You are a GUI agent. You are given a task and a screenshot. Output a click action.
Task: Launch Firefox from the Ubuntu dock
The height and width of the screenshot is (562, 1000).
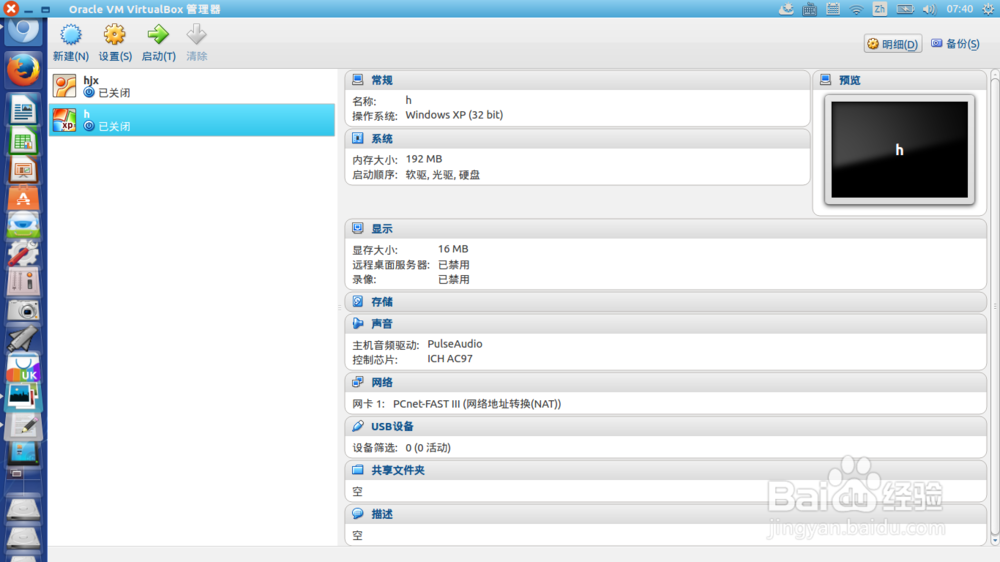23,70
